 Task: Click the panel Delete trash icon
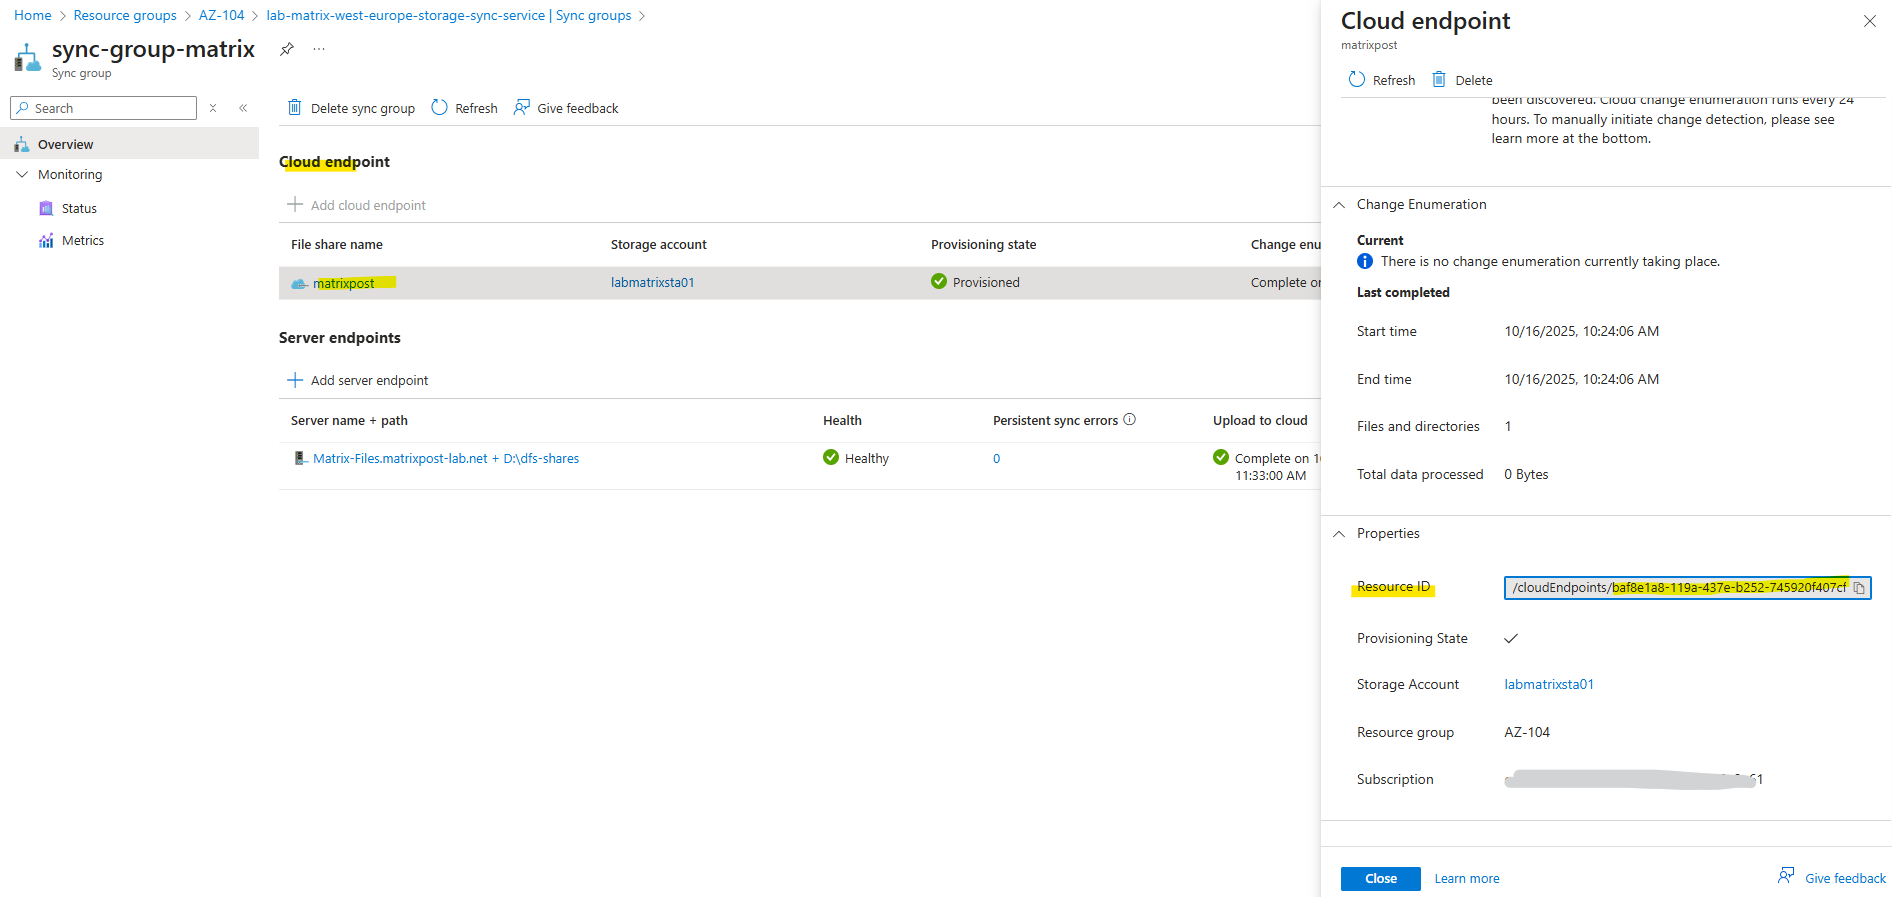(x=1439, y=79)
